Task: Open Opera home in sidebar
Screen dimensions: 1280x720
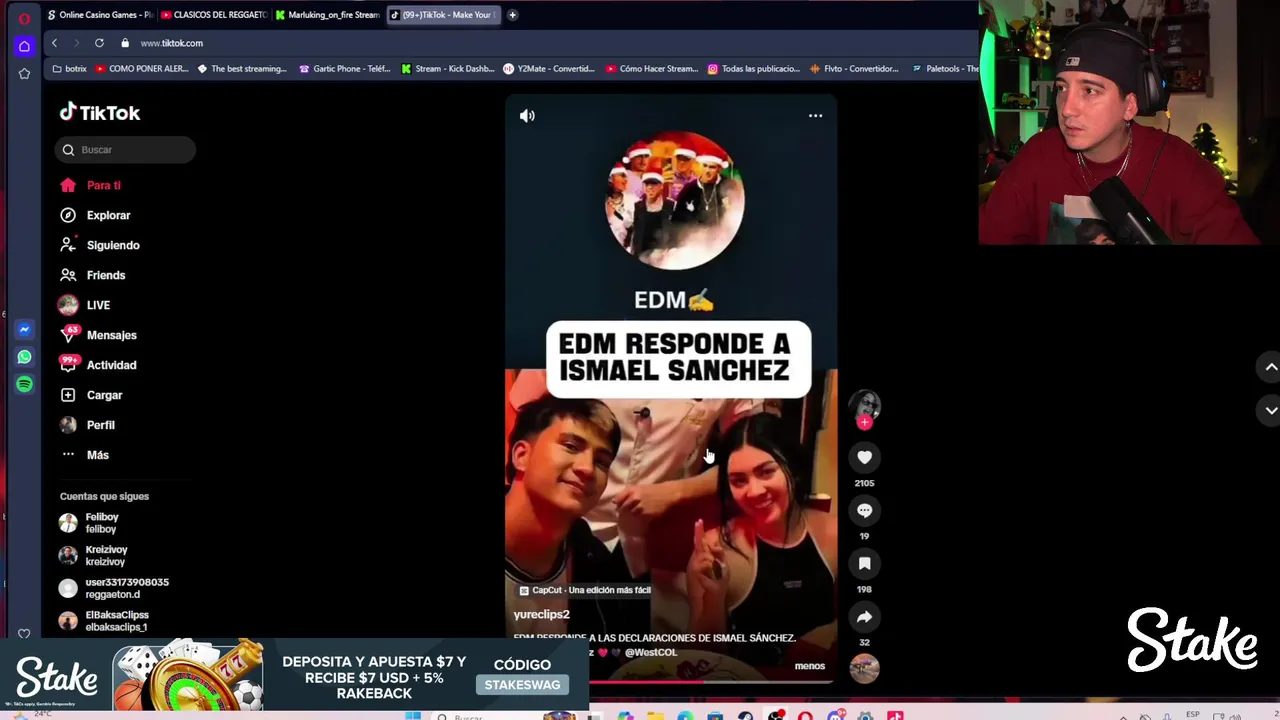Action: click(x=24, y=46)
